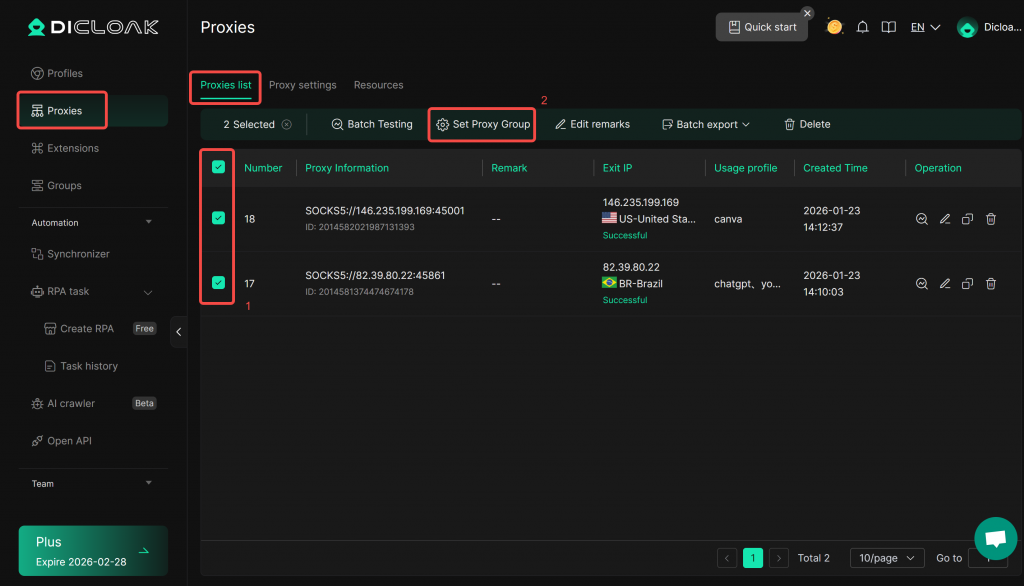Toggle the select-all checkbox in header

pos(218,168)
